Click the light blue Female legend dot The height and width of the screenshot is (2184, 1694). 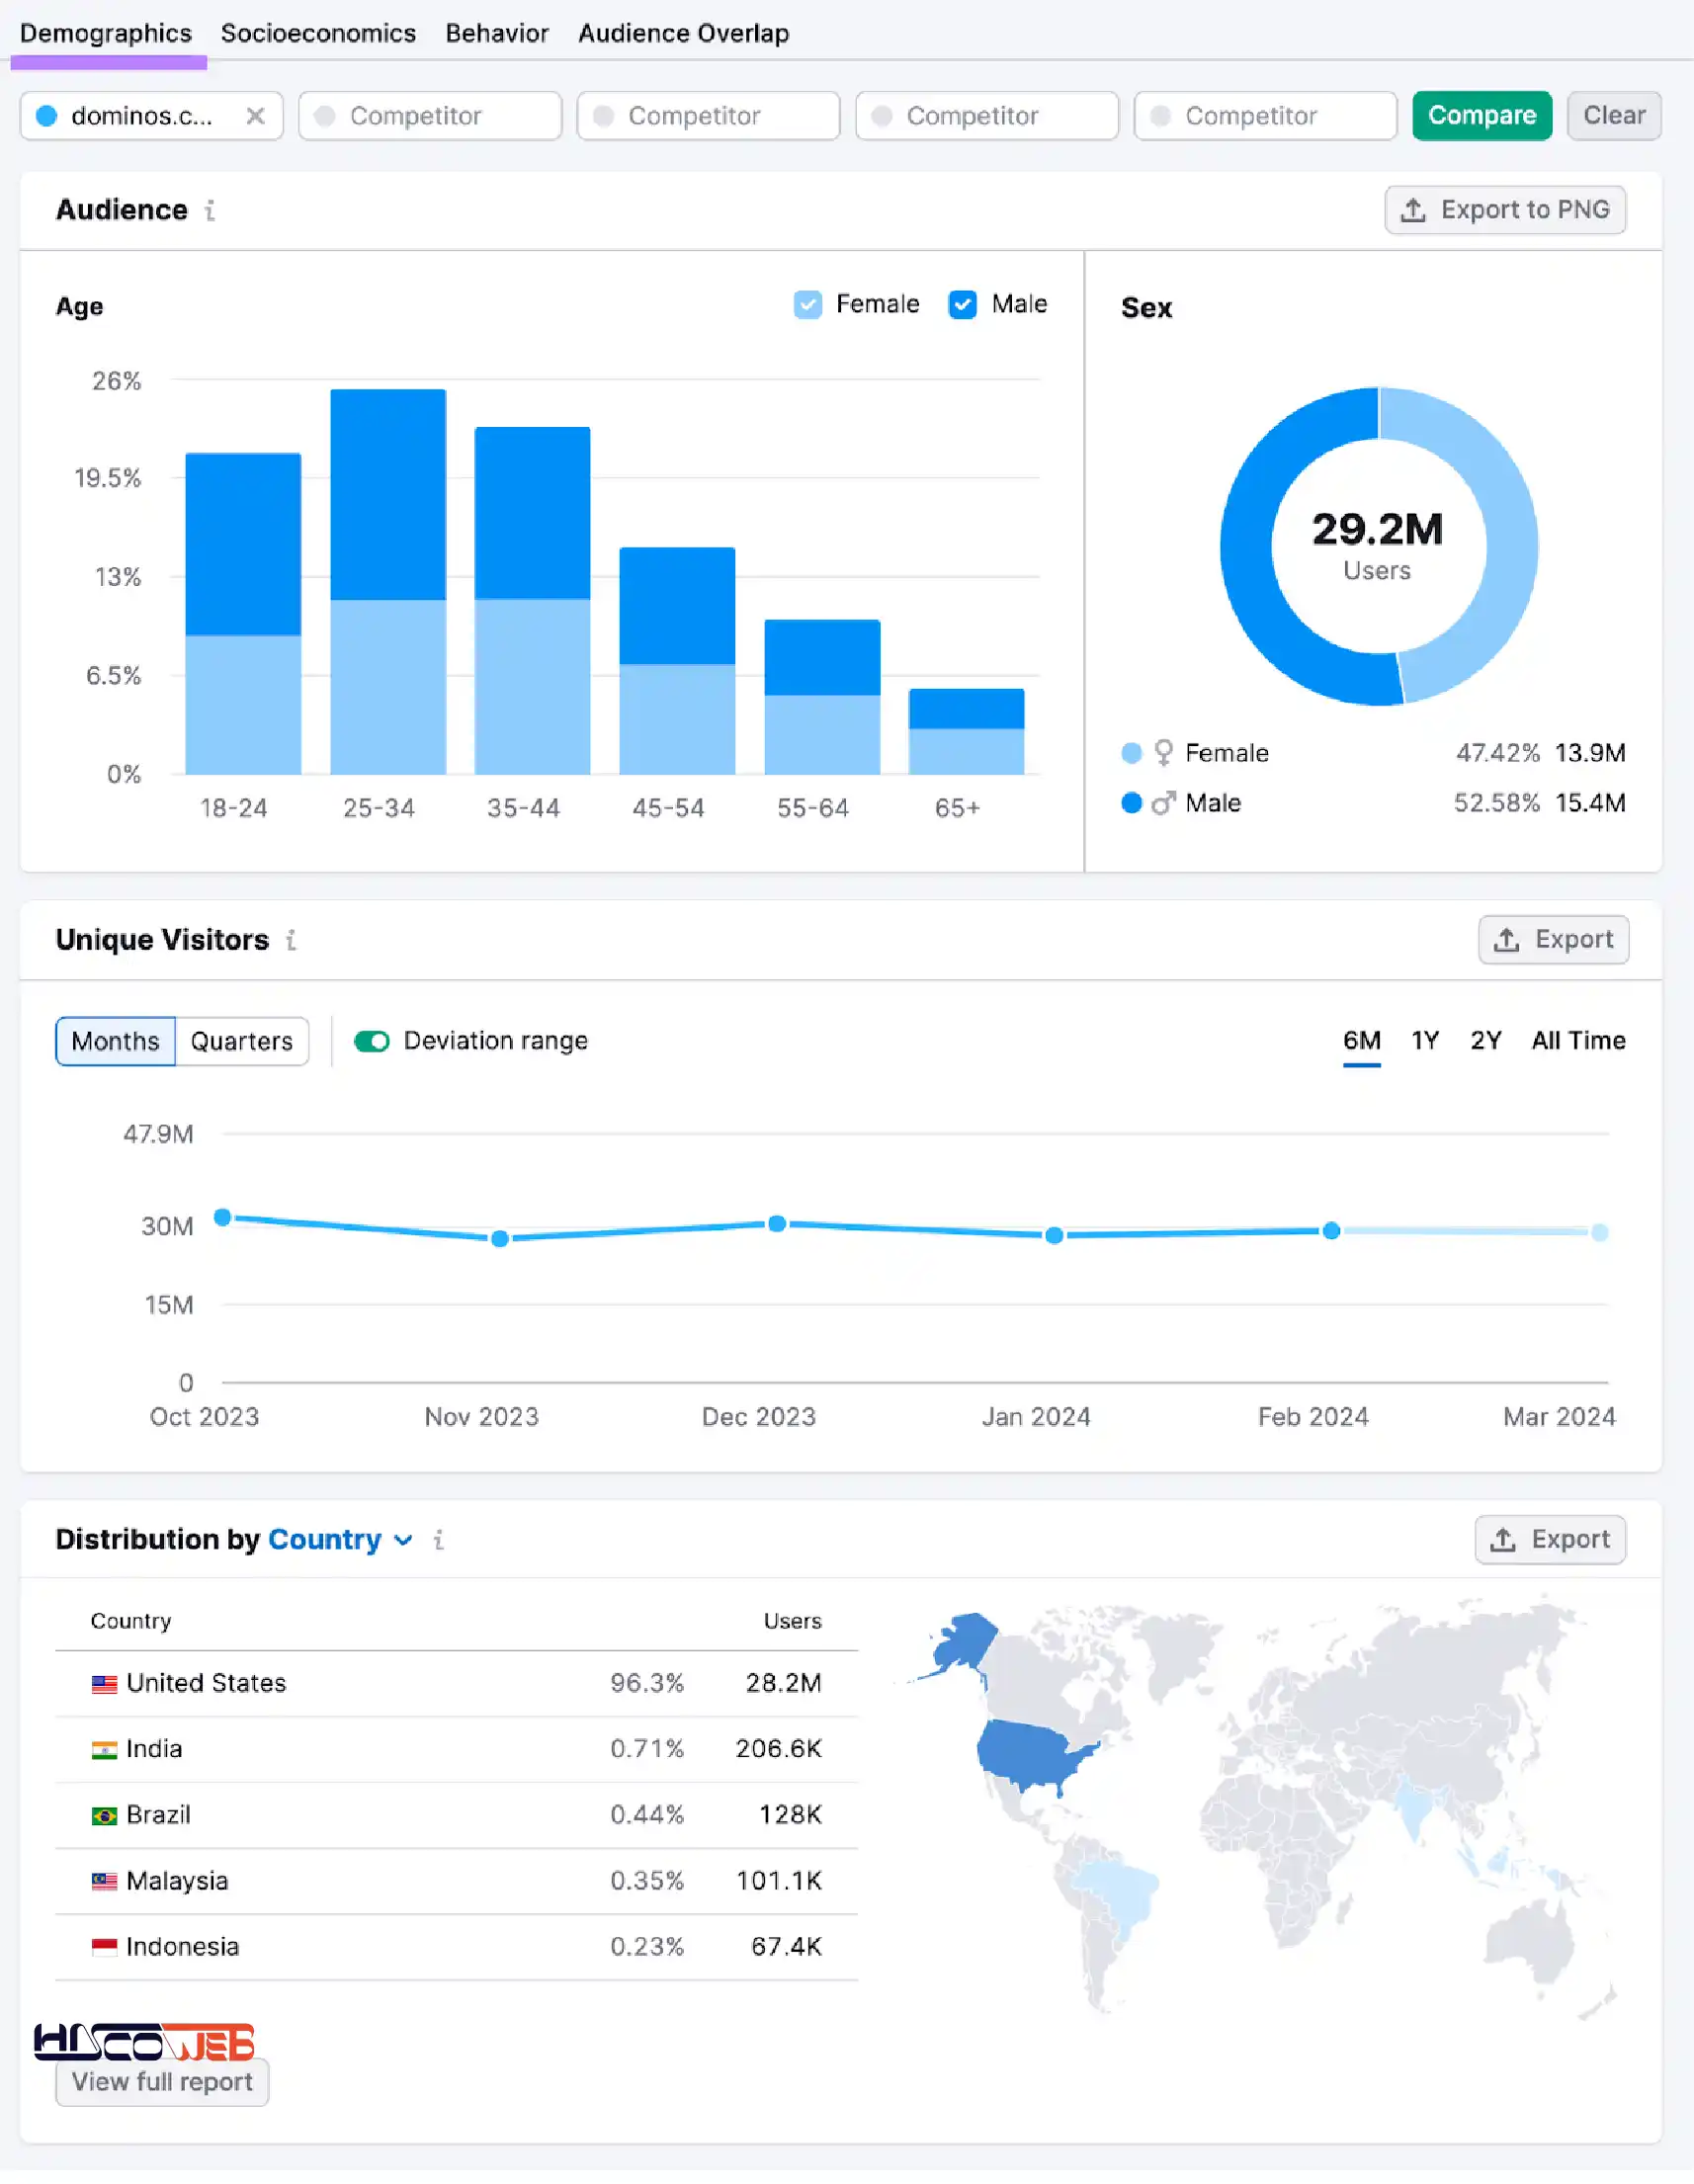pyautogui.click(x=1132, y=753)
